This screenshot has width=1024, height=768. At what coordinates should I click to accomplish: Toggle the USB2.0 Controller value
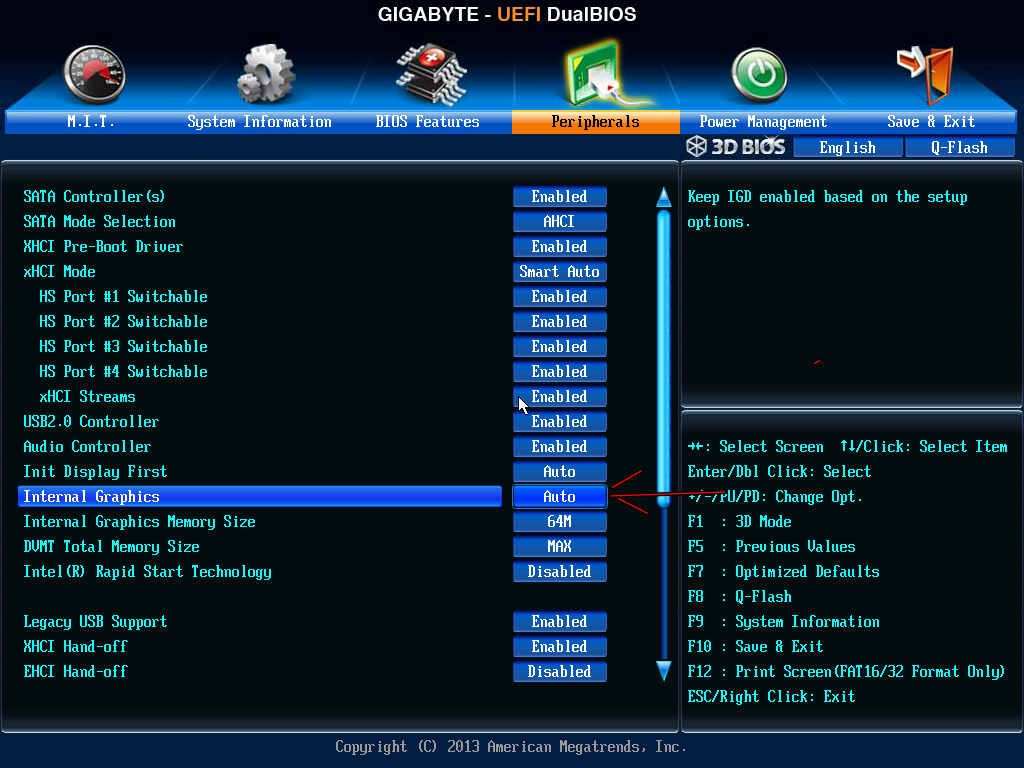coord(560,421)
